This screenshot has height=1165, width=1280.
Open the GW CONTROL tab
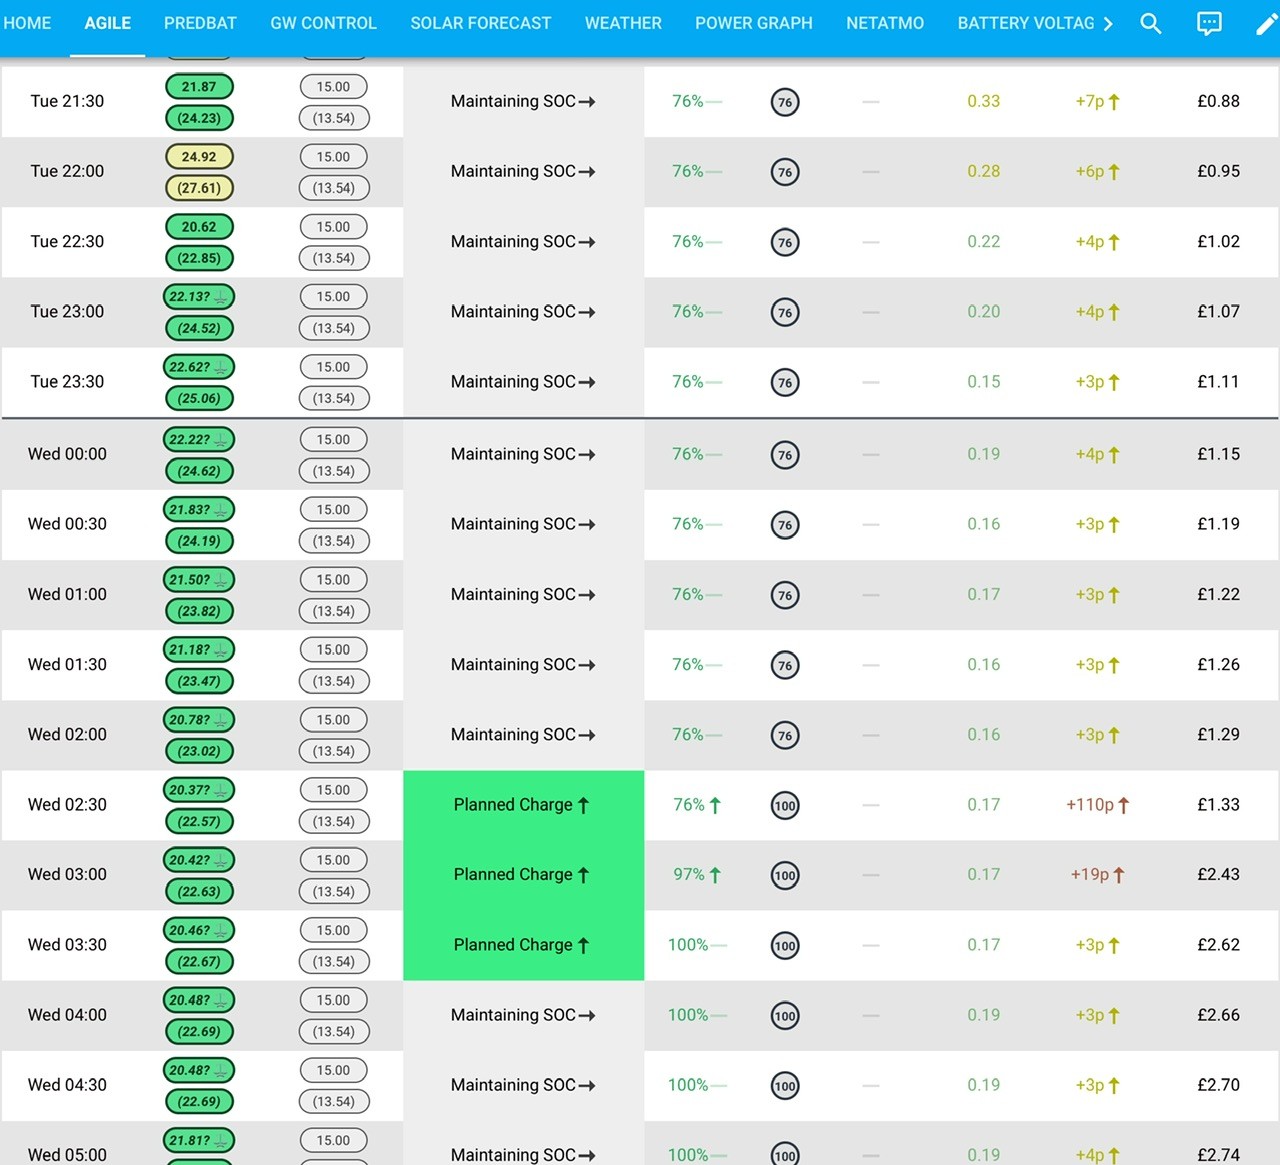(323, 23)
